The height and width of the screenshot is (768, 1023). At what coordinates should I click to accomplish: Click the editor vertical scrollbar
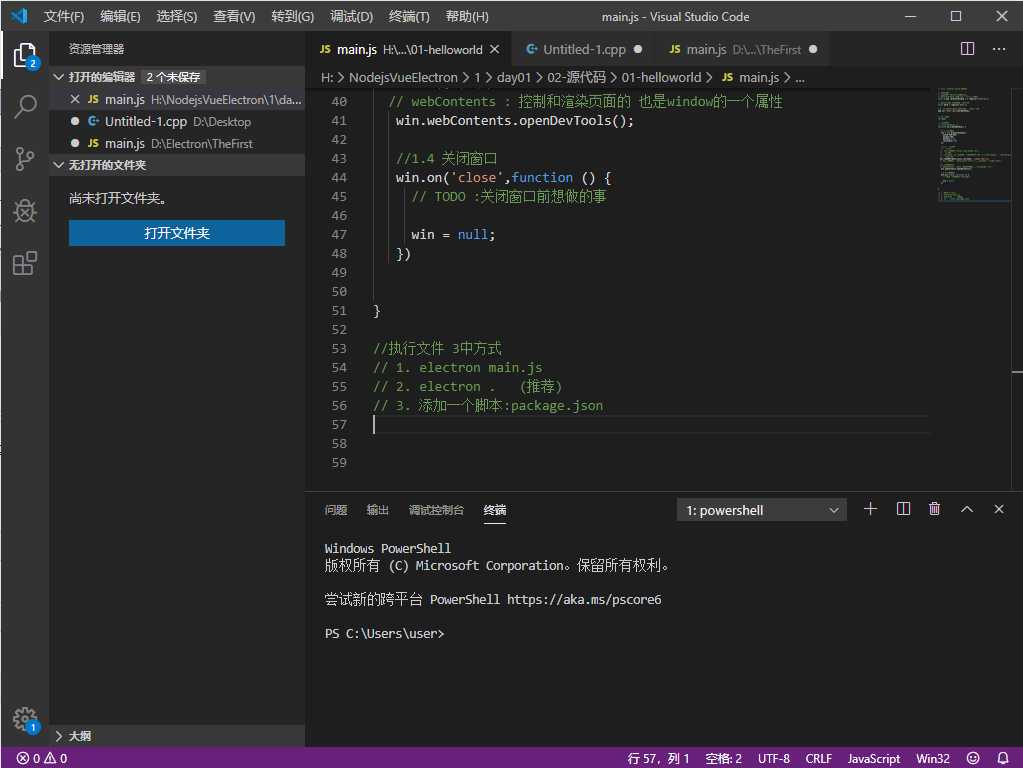click(1016, 287)
